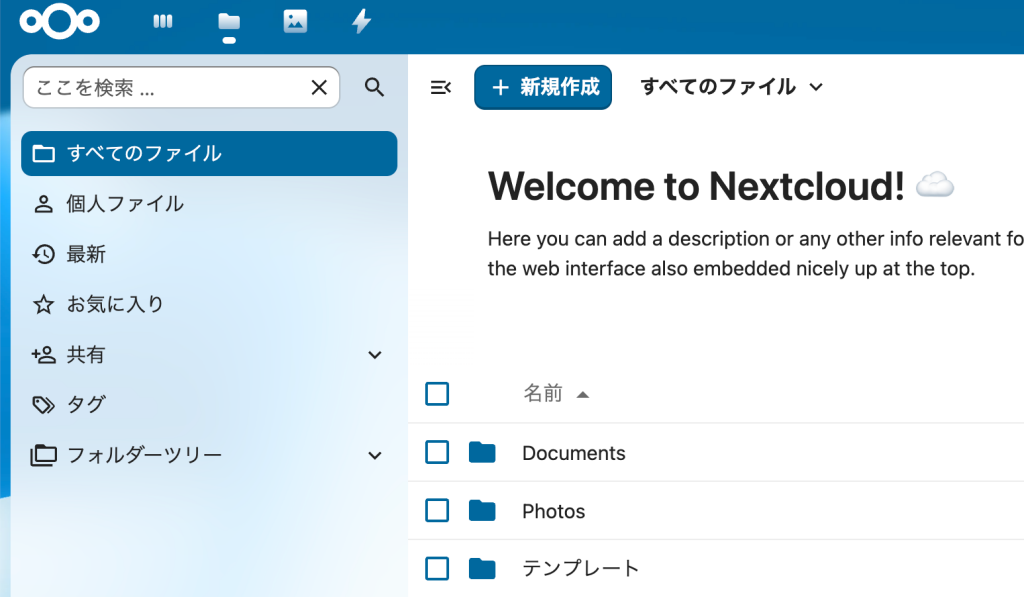The height and width of the screenshot is (597, 1024).
Task: Collapse the navigation sidebar toggle icon
Action: coord(440,88)
